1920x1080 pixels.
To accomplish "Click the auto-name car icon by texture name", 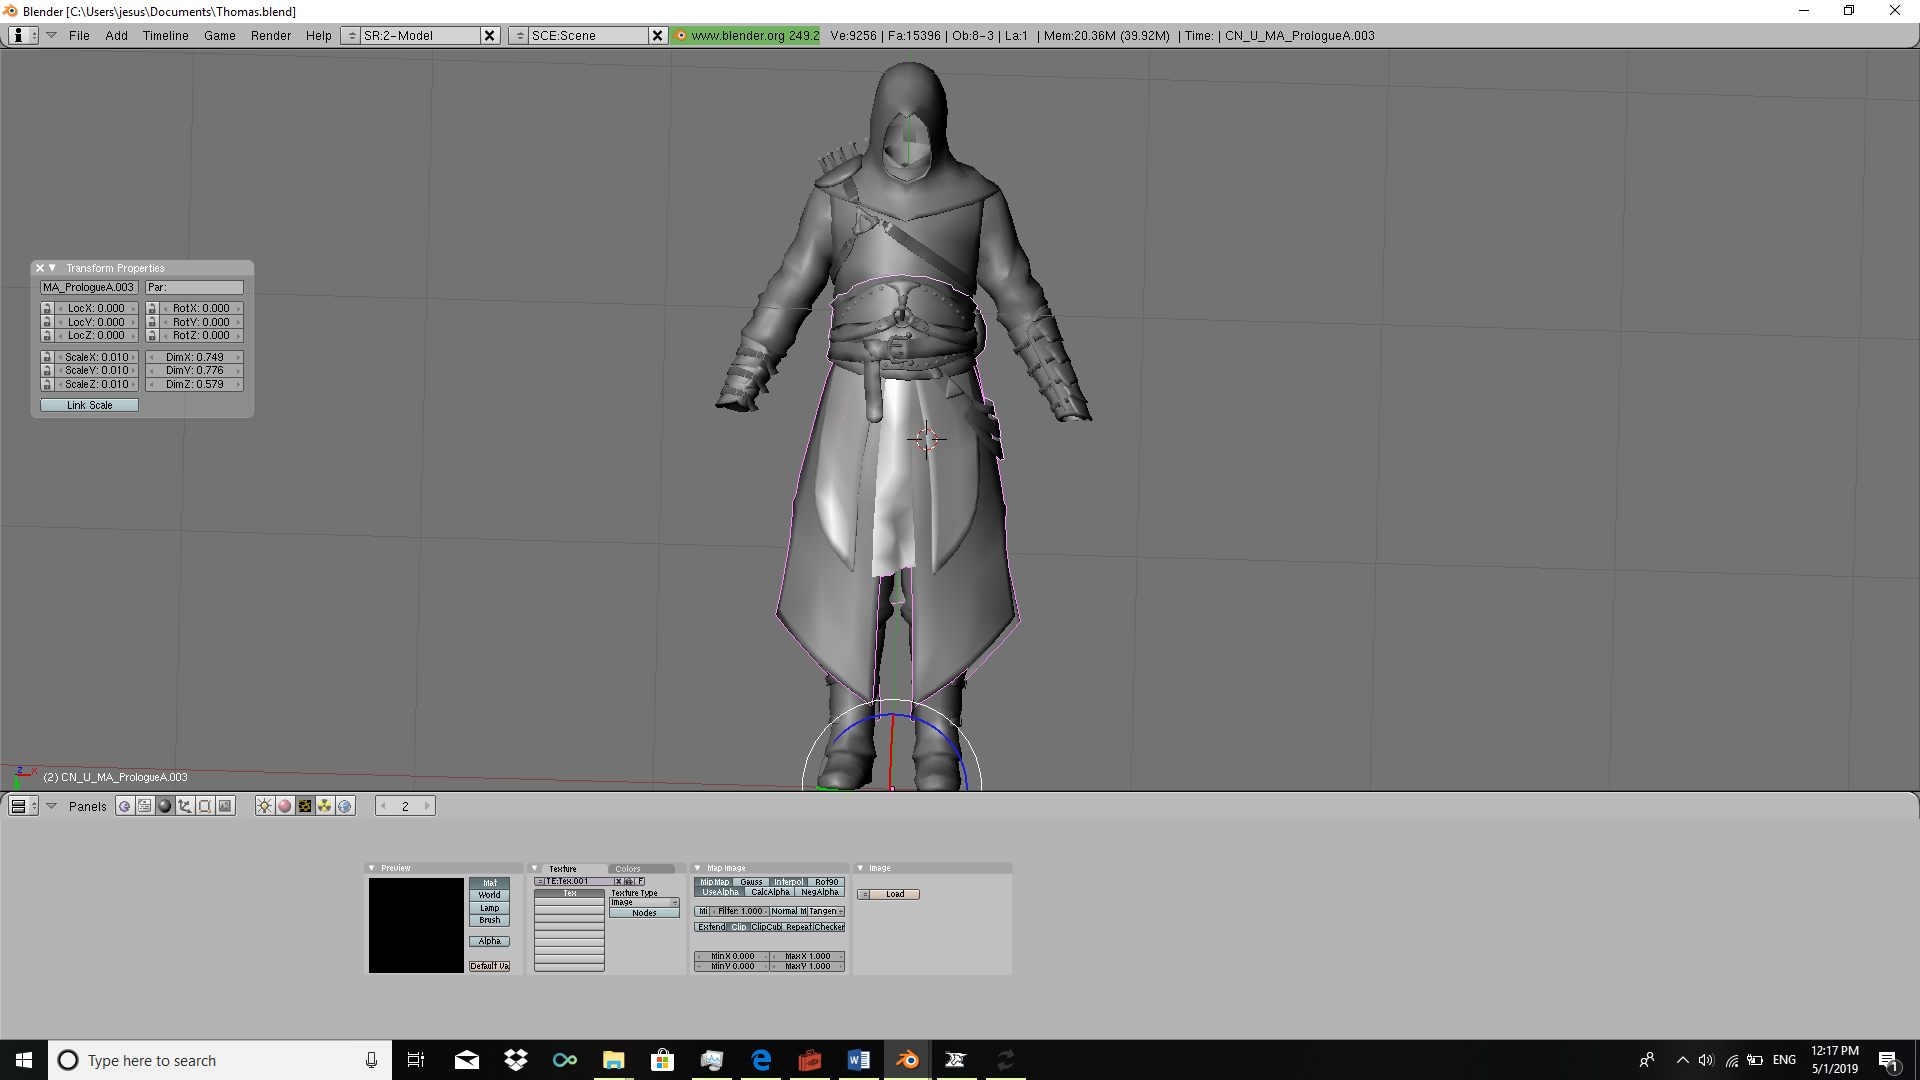I will (x=629, y=881).
